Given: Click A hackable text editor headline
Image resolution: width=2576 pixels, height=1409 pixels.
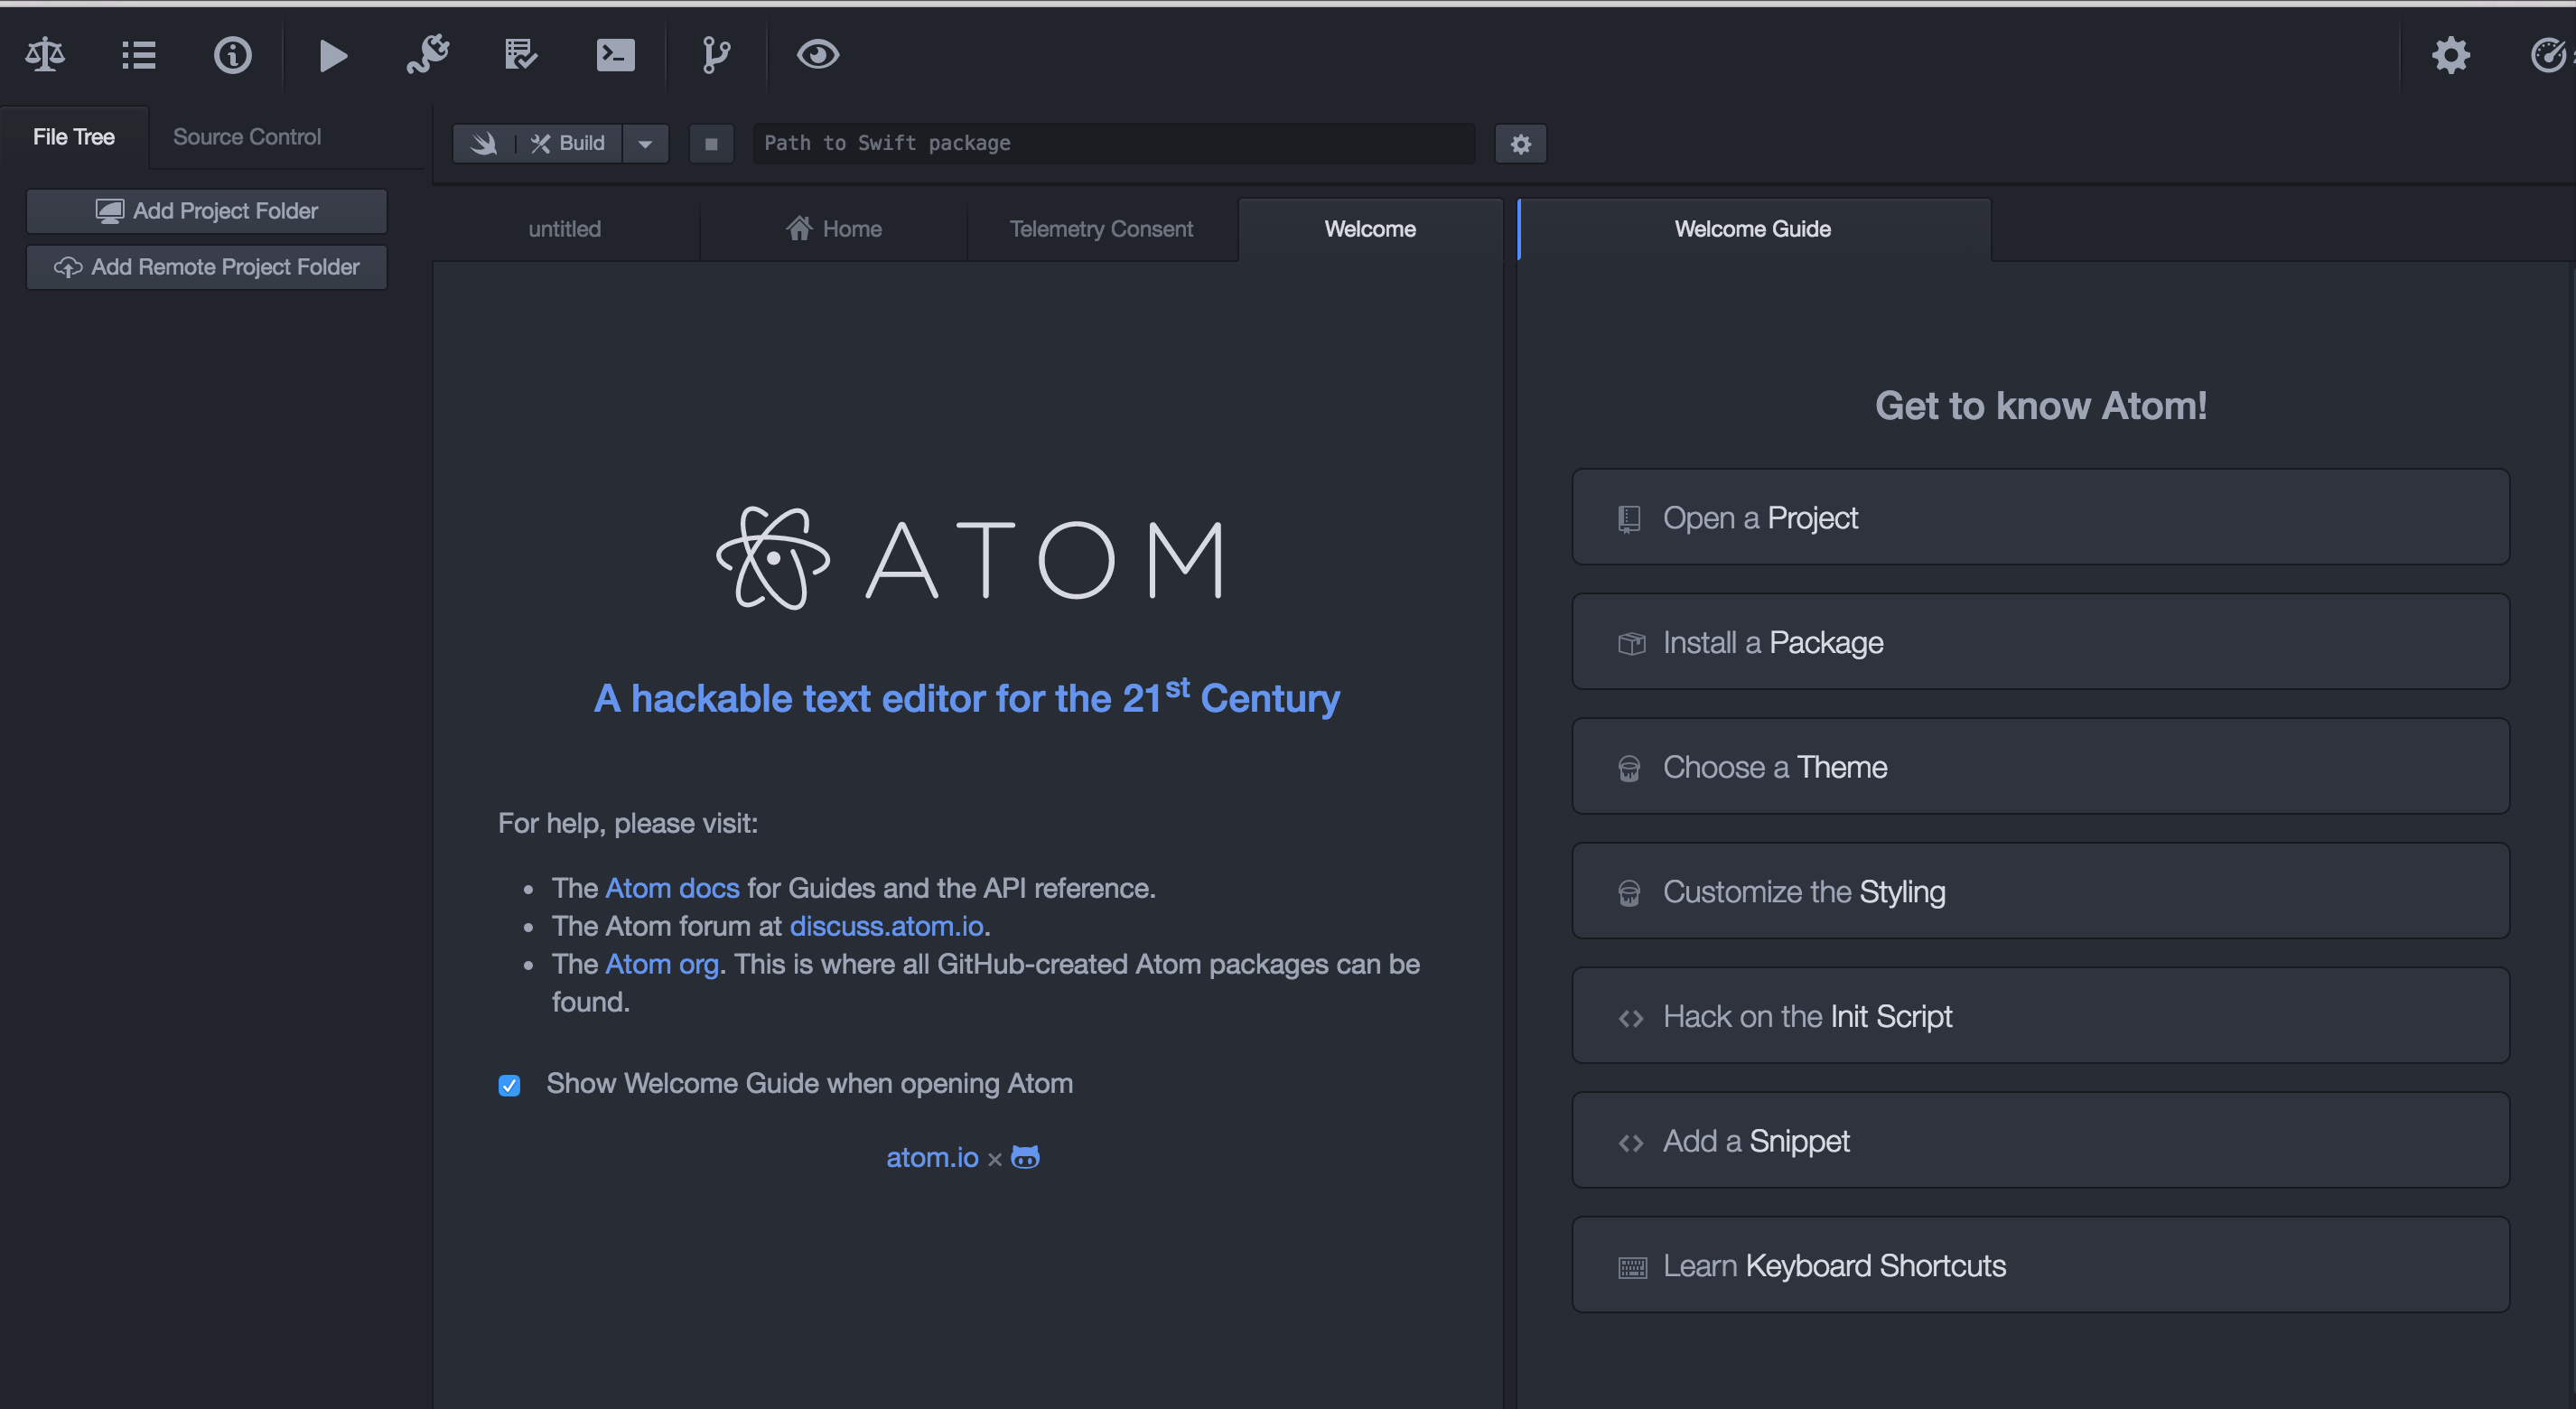Looking at the screenshot, I should (966, 697).
